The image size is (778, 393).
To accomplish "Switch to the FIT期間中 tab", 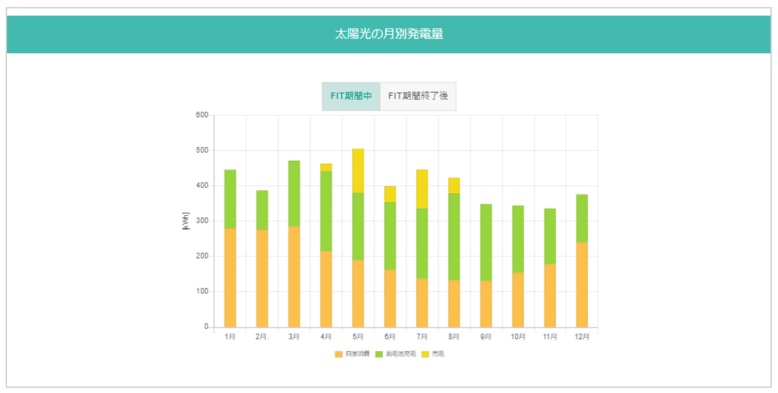I will point(351,96).
